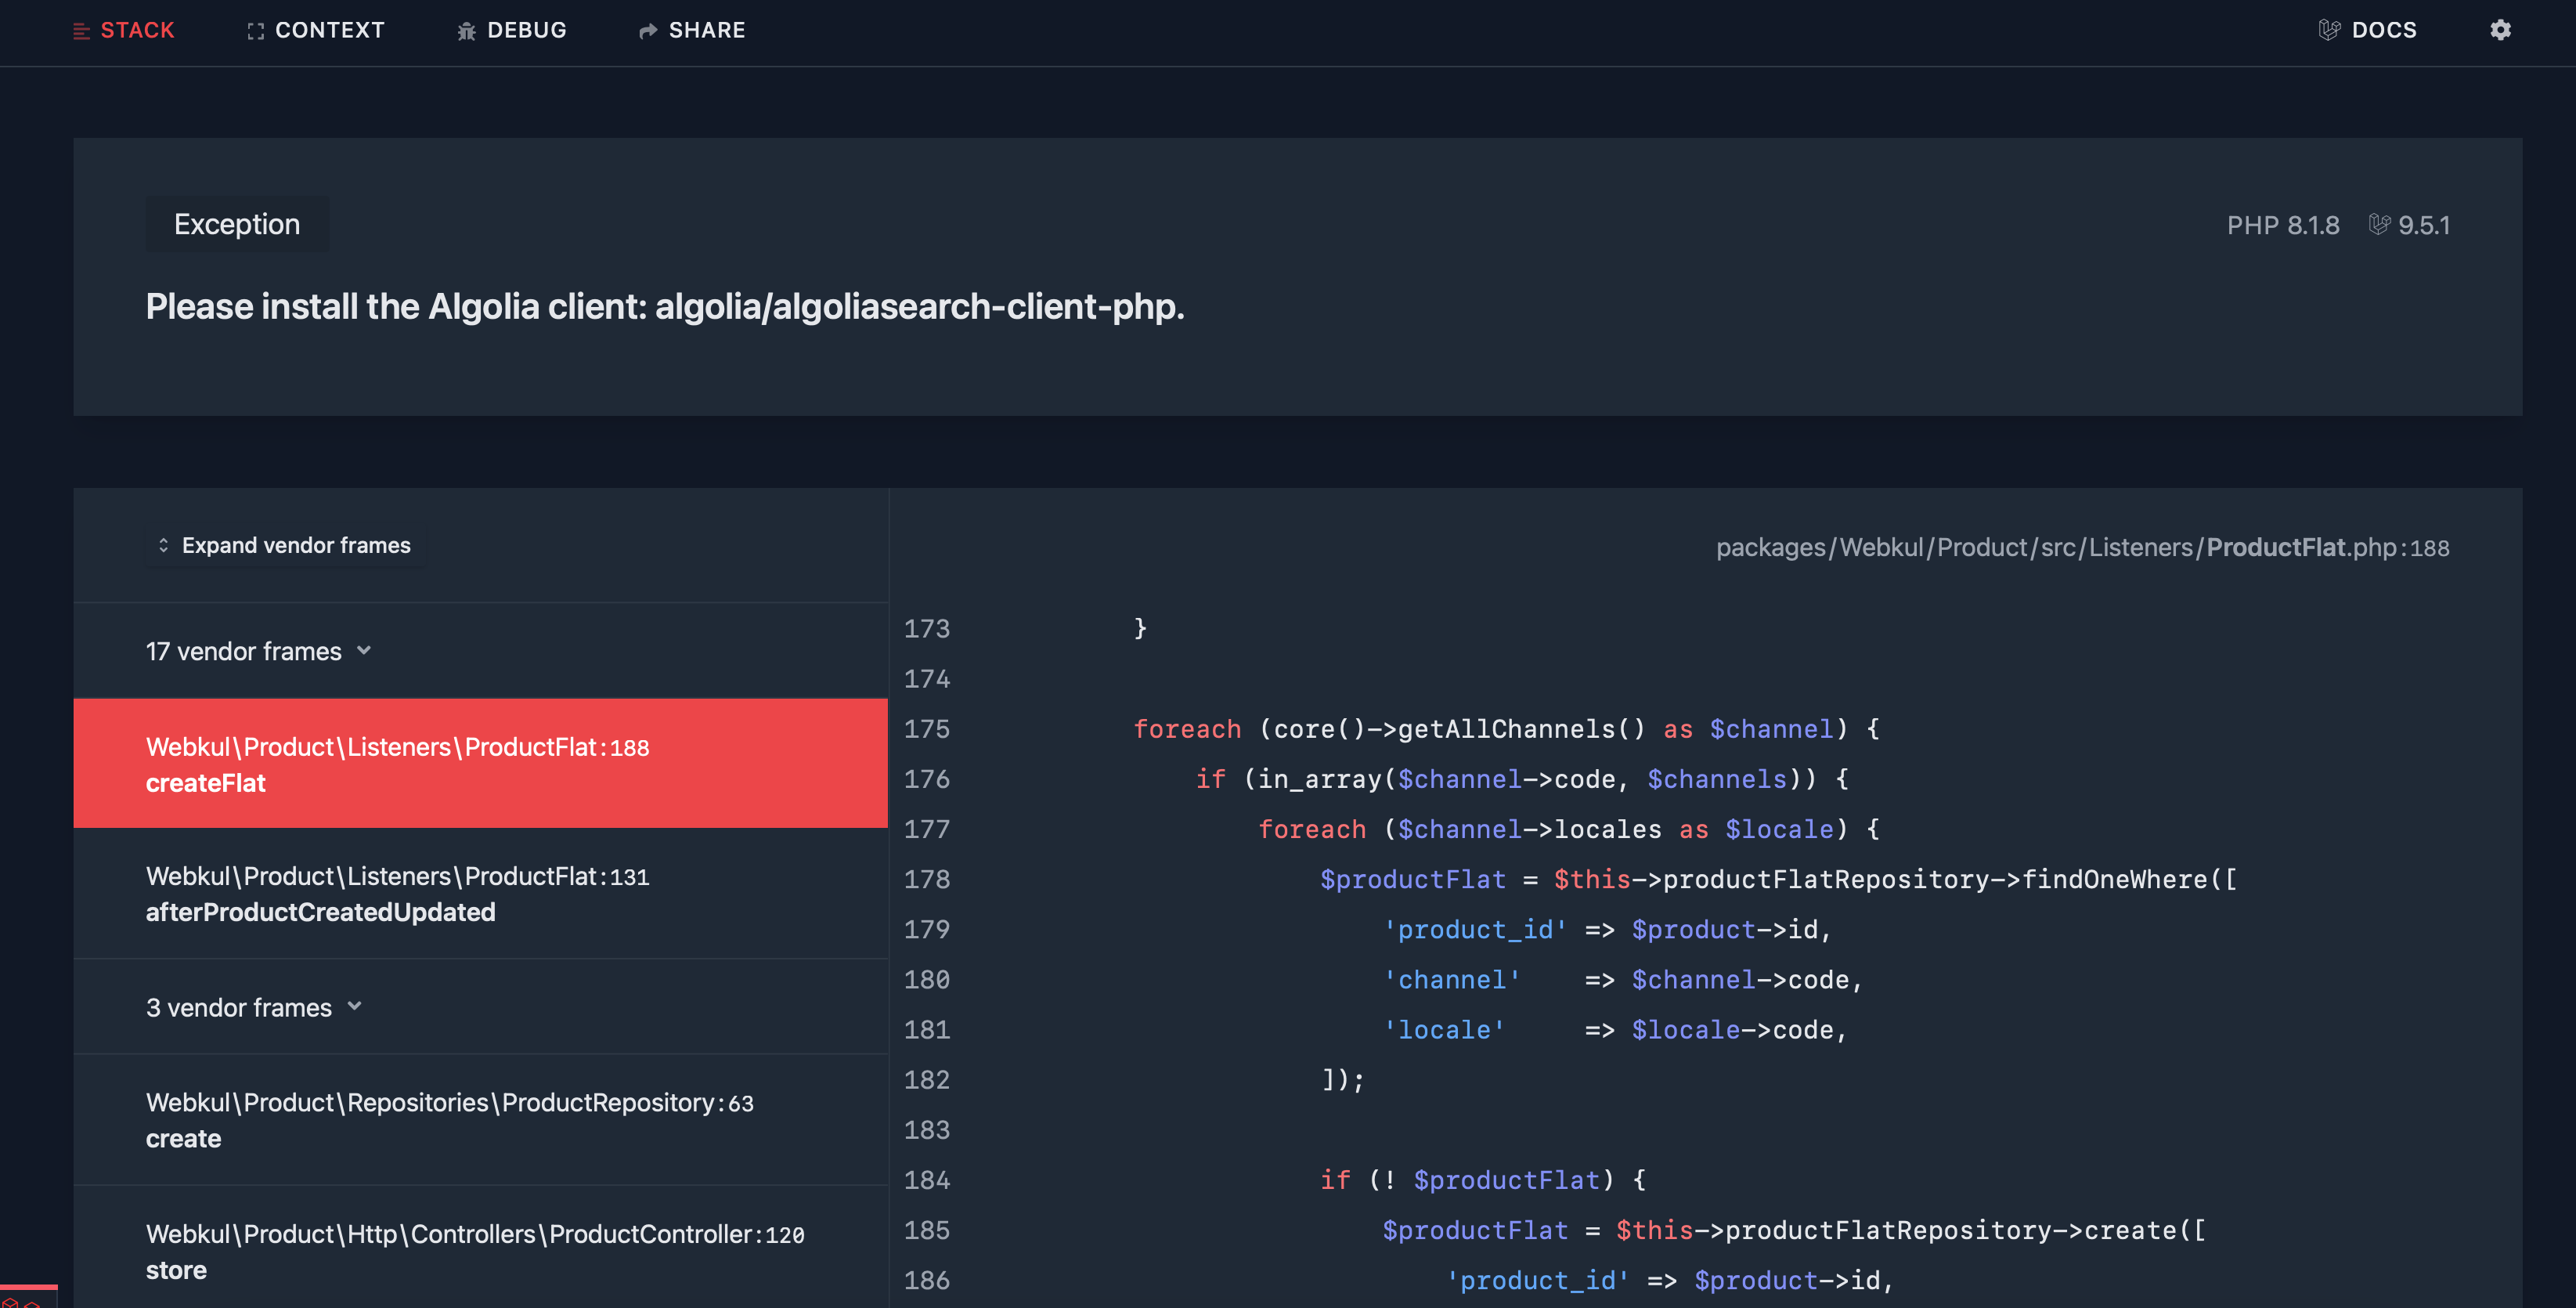Click the Laravel logo beside Docs
2576x1308 pixels.
point(2329,30)
